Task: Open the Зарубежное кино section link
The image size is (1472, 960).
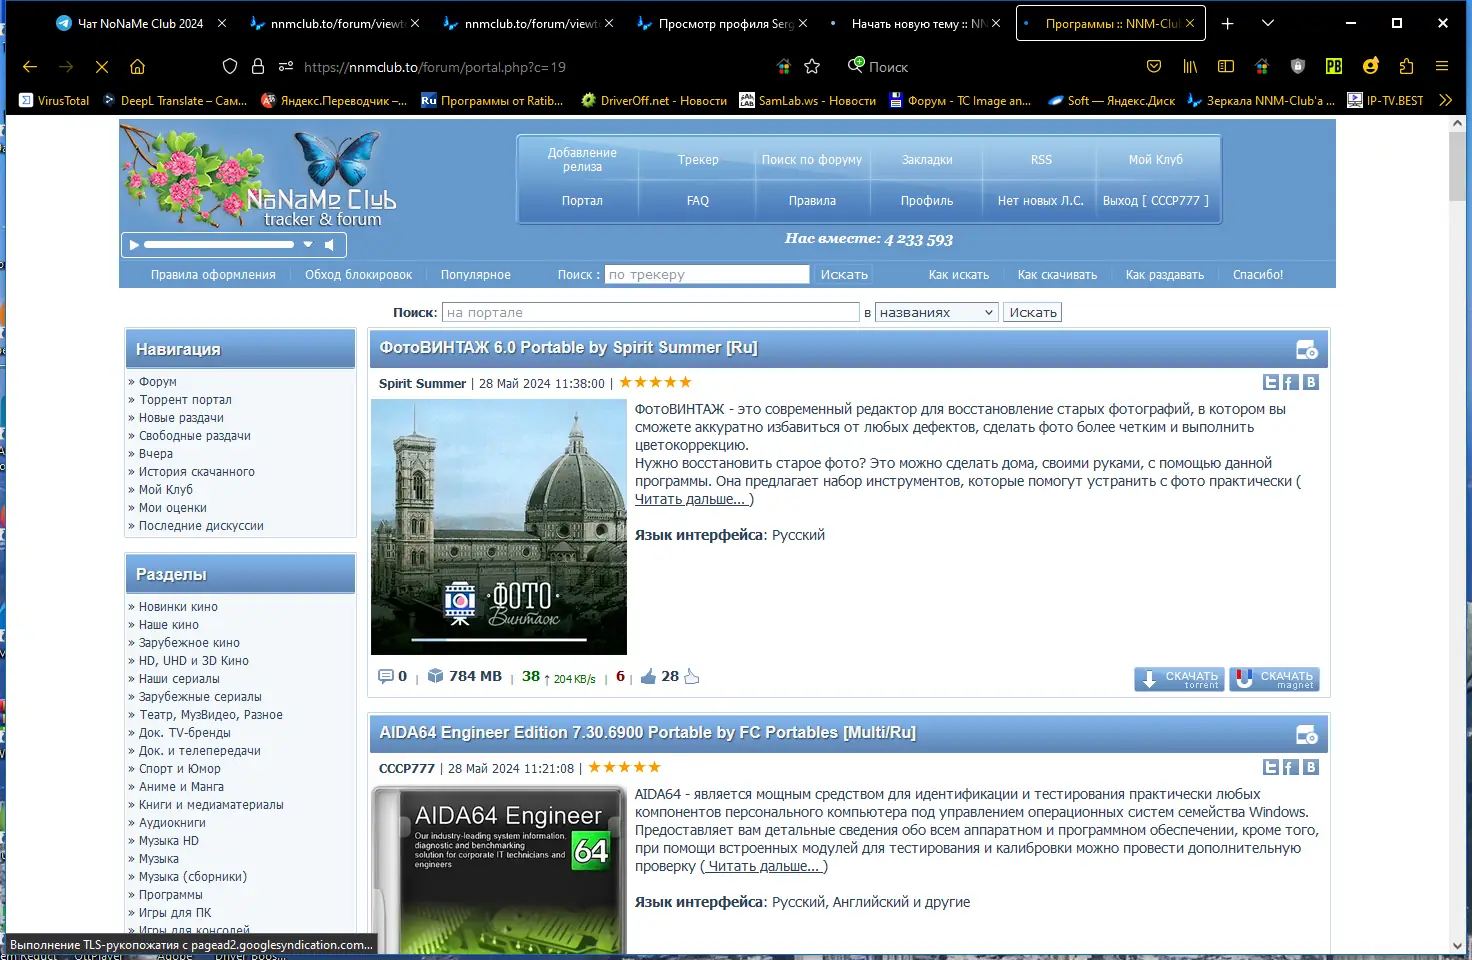Action: [189, 643]
